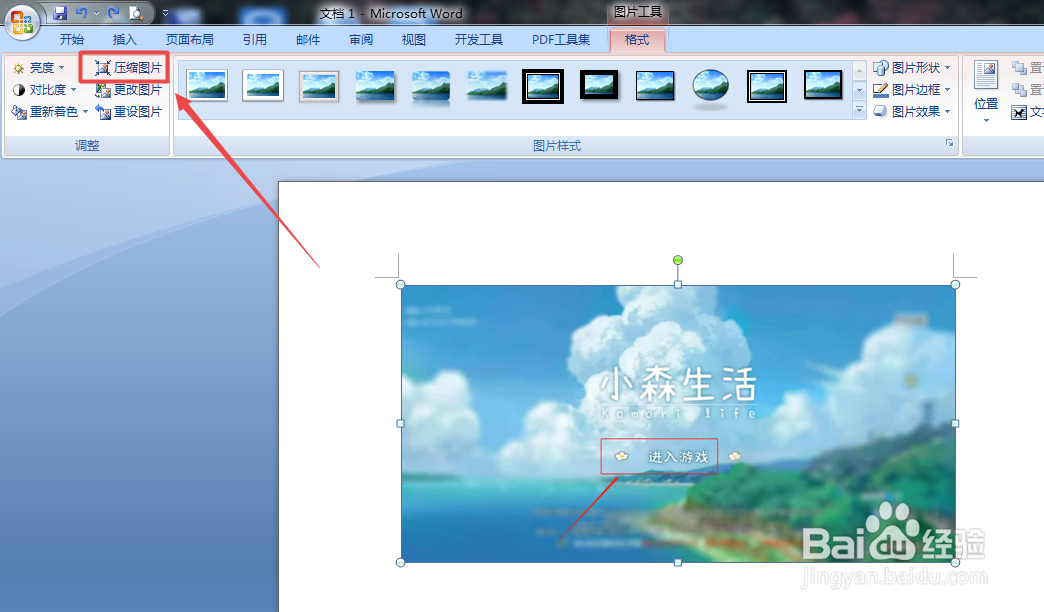1044x612 pixels.
Task: Apply third picture style thumbnail
Action: coord(319,86)
